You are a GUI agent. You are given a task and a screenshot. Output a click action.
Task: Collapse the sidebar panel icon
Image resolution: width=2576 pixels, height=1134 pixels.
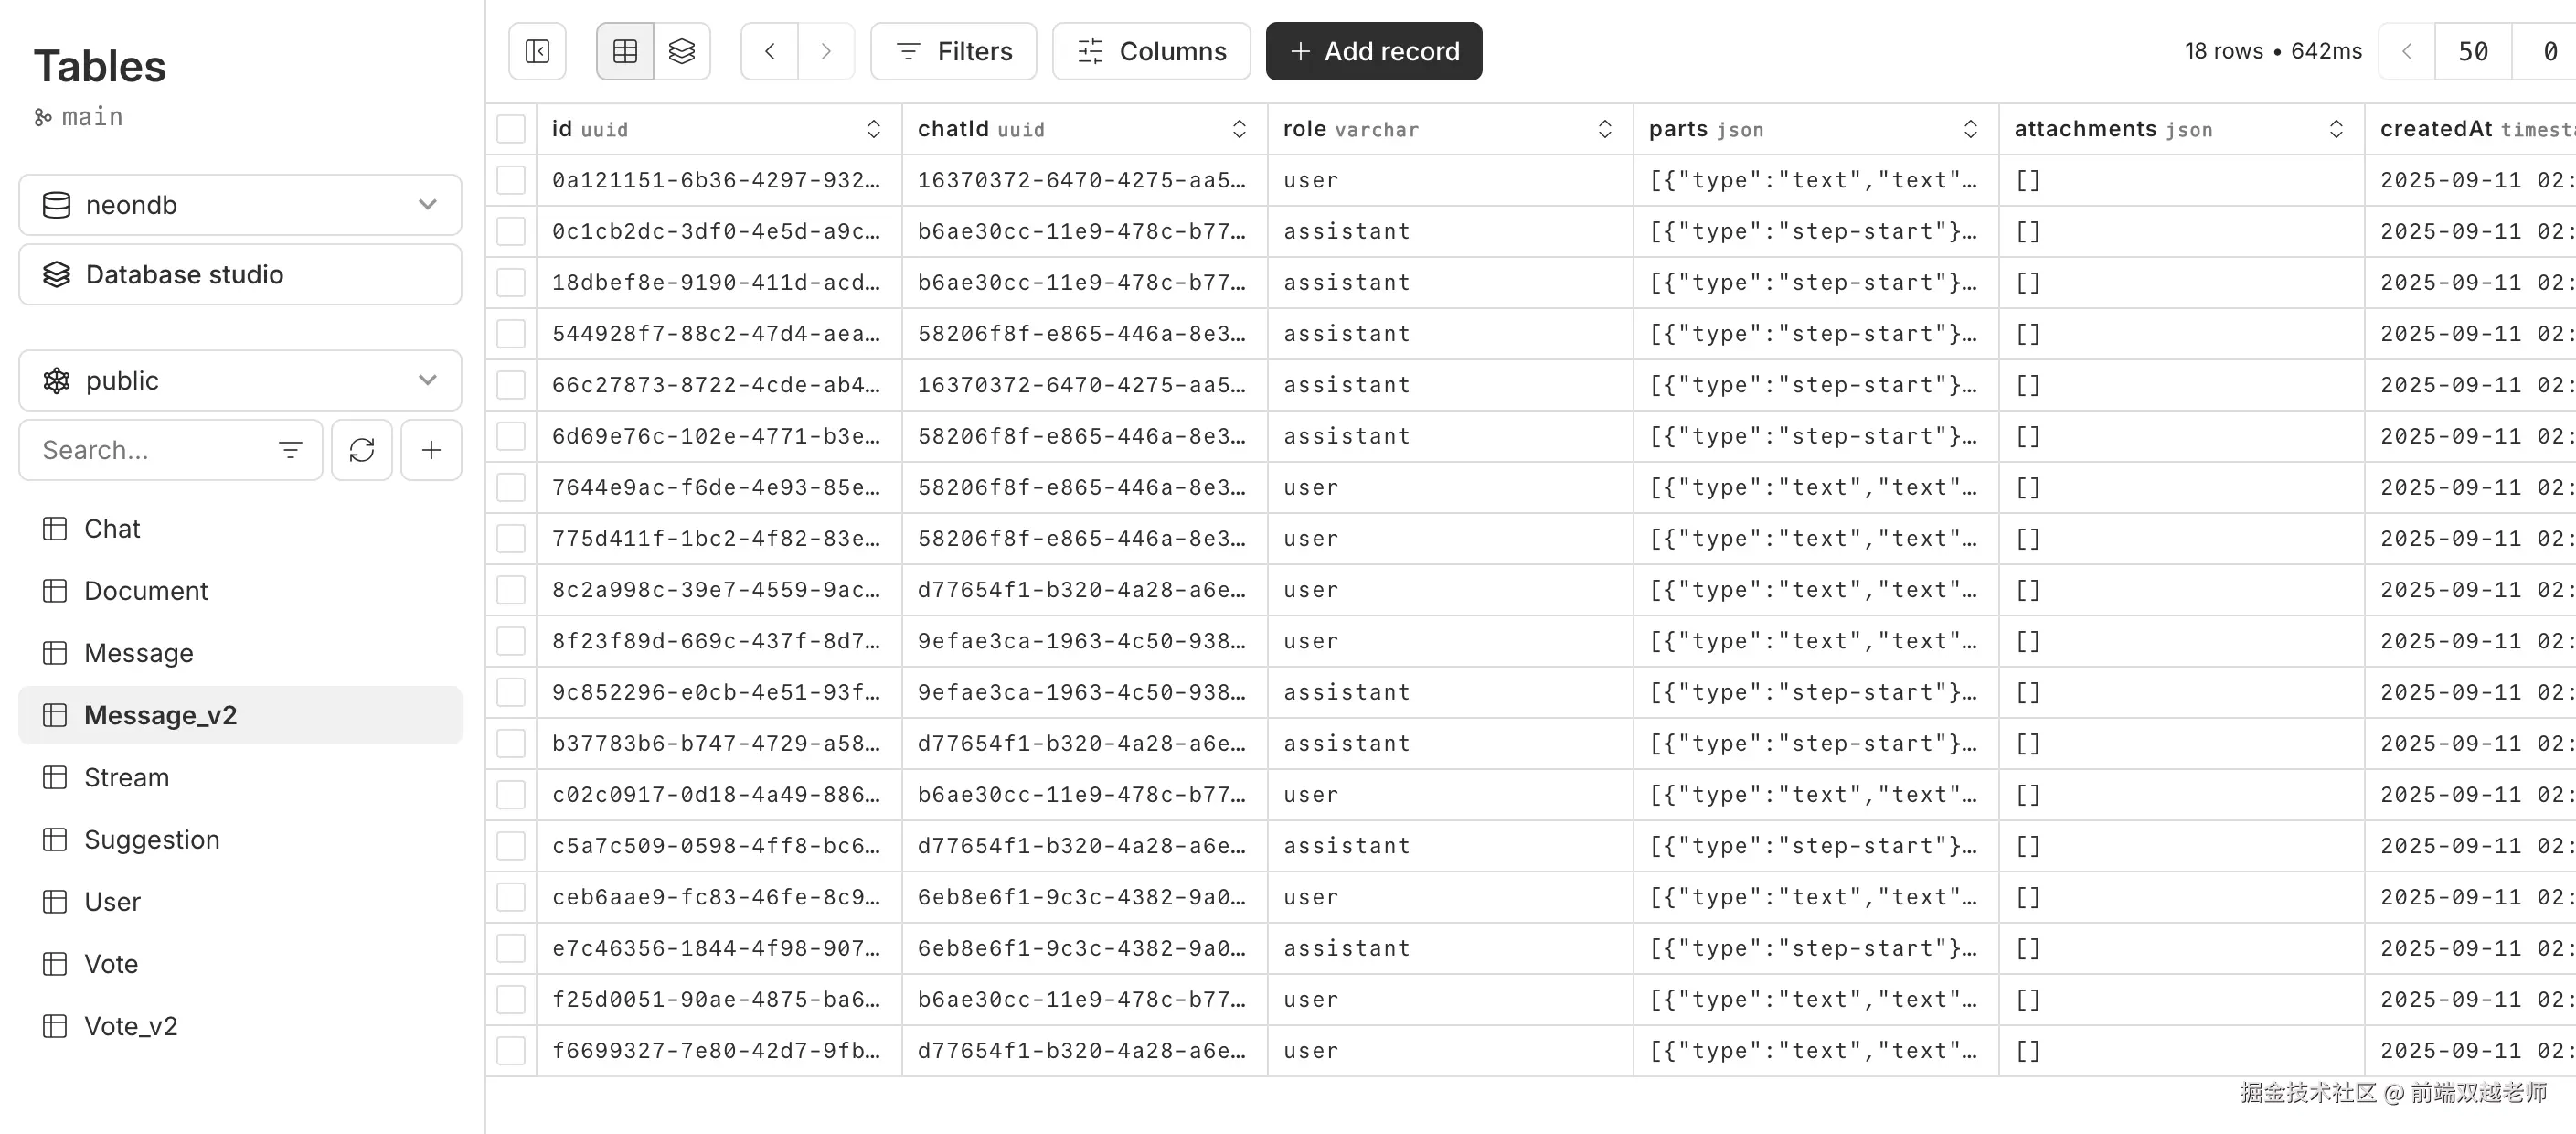[x=537, y=51]
